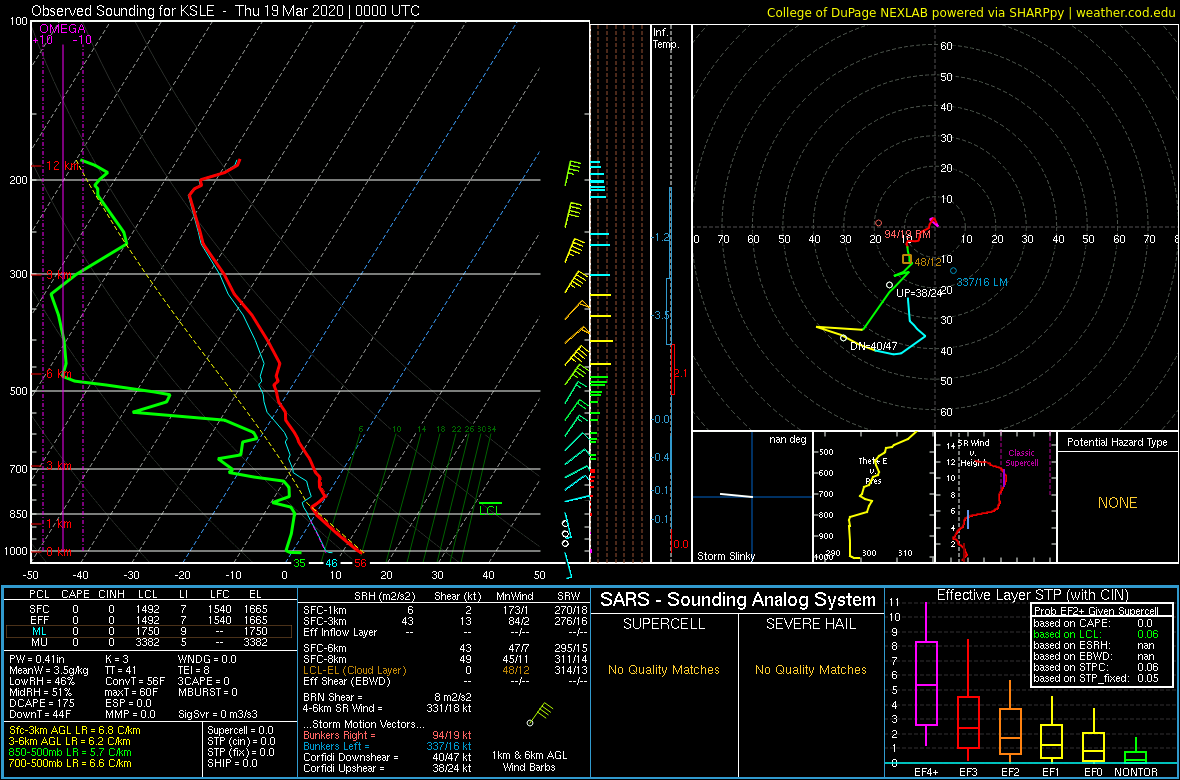Click the DCAPE = 175 value
The image size is (1180, 780).
pos(39,702)
